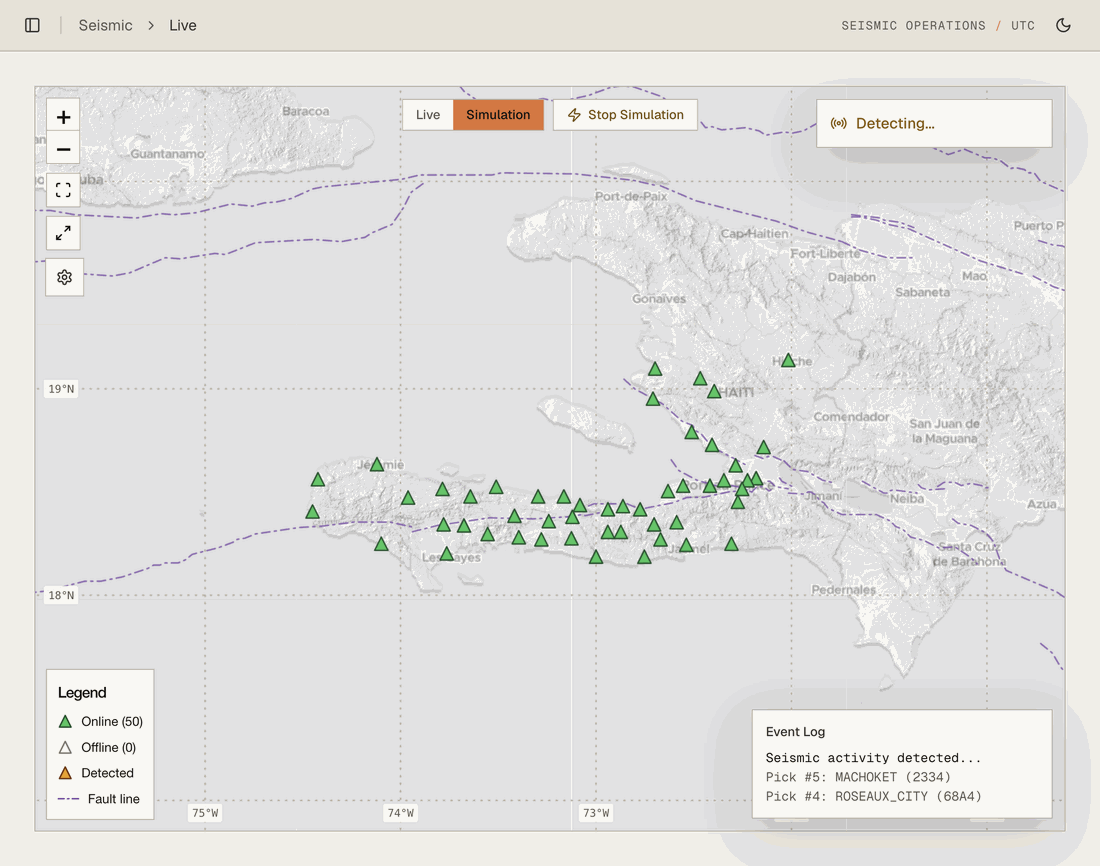Toggle the sidebar panel icon
Screen dimensions: 1100x866
pyautogui.click(x=32, y=25)
